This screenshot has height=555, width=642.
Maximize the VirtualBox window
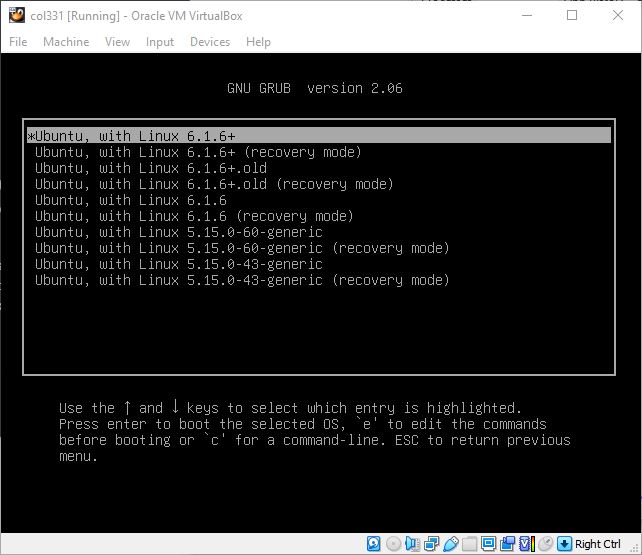(x=572, y=16)
